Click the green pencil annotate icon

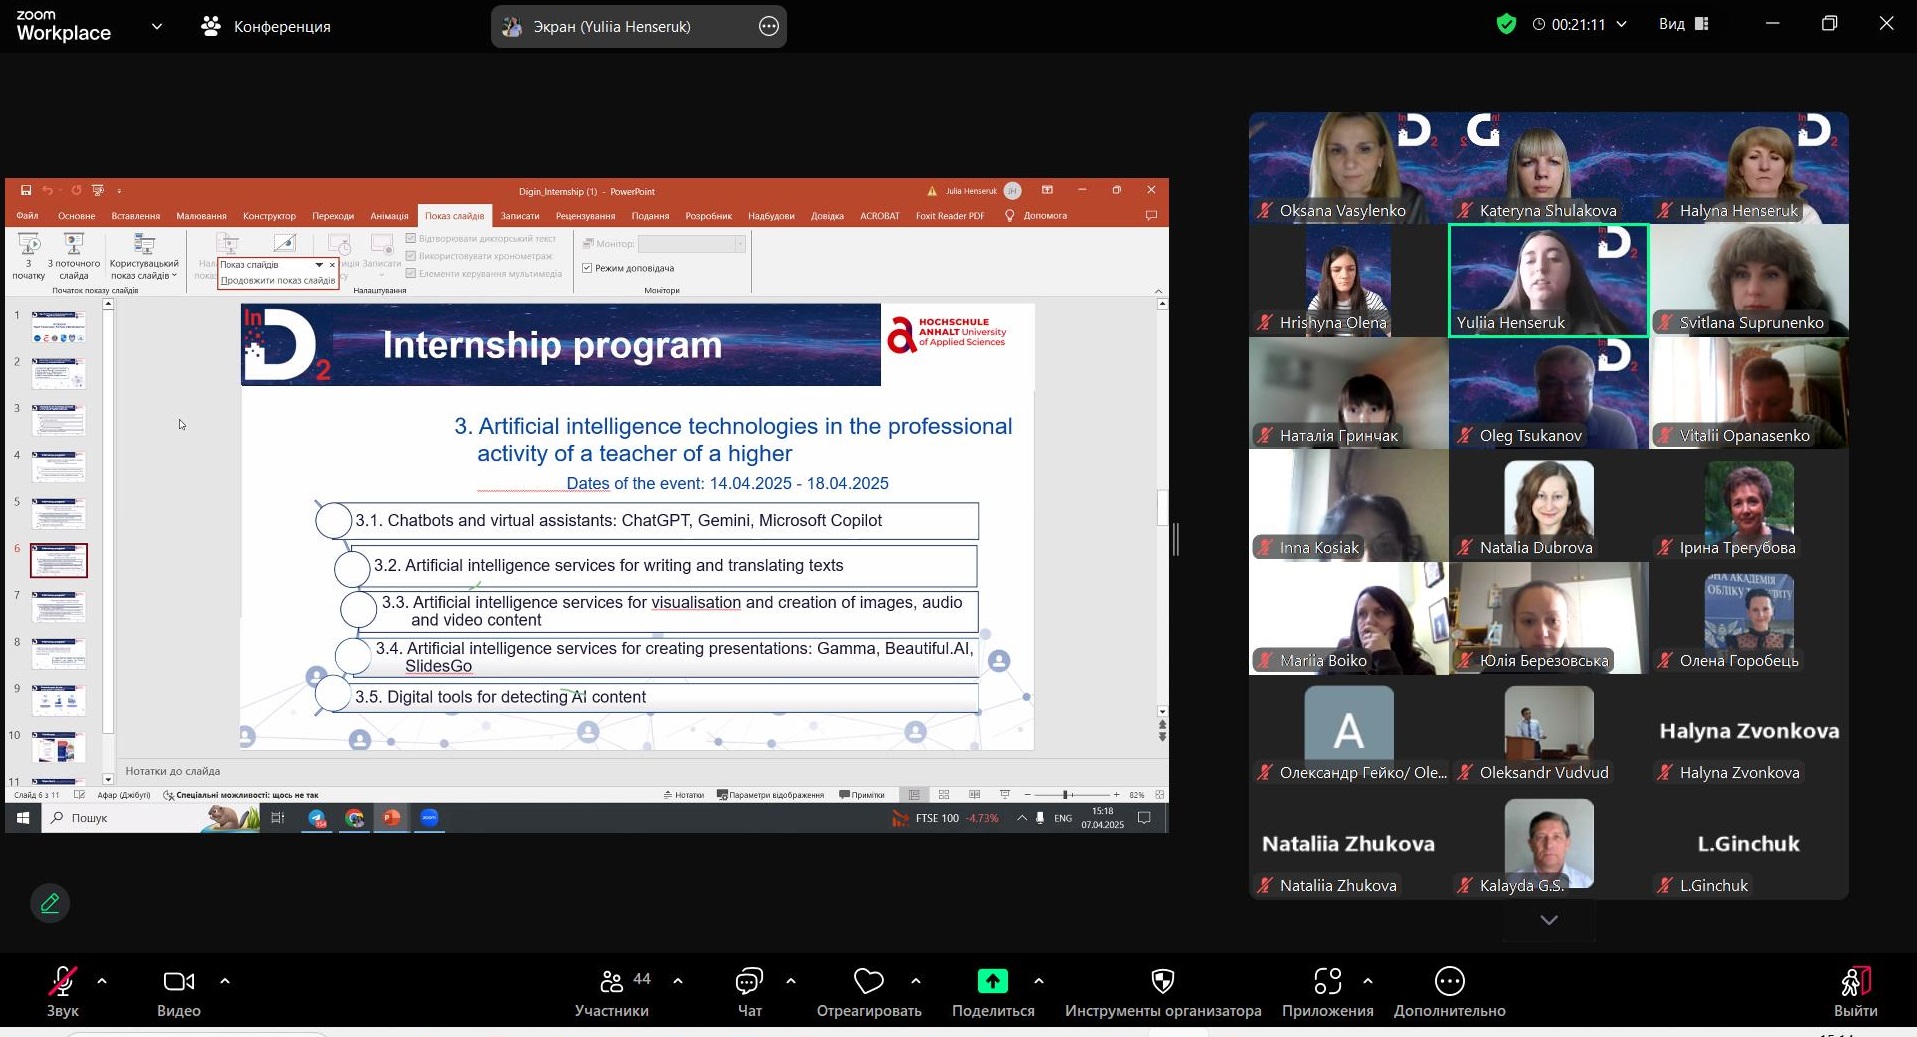click(50, 904)
